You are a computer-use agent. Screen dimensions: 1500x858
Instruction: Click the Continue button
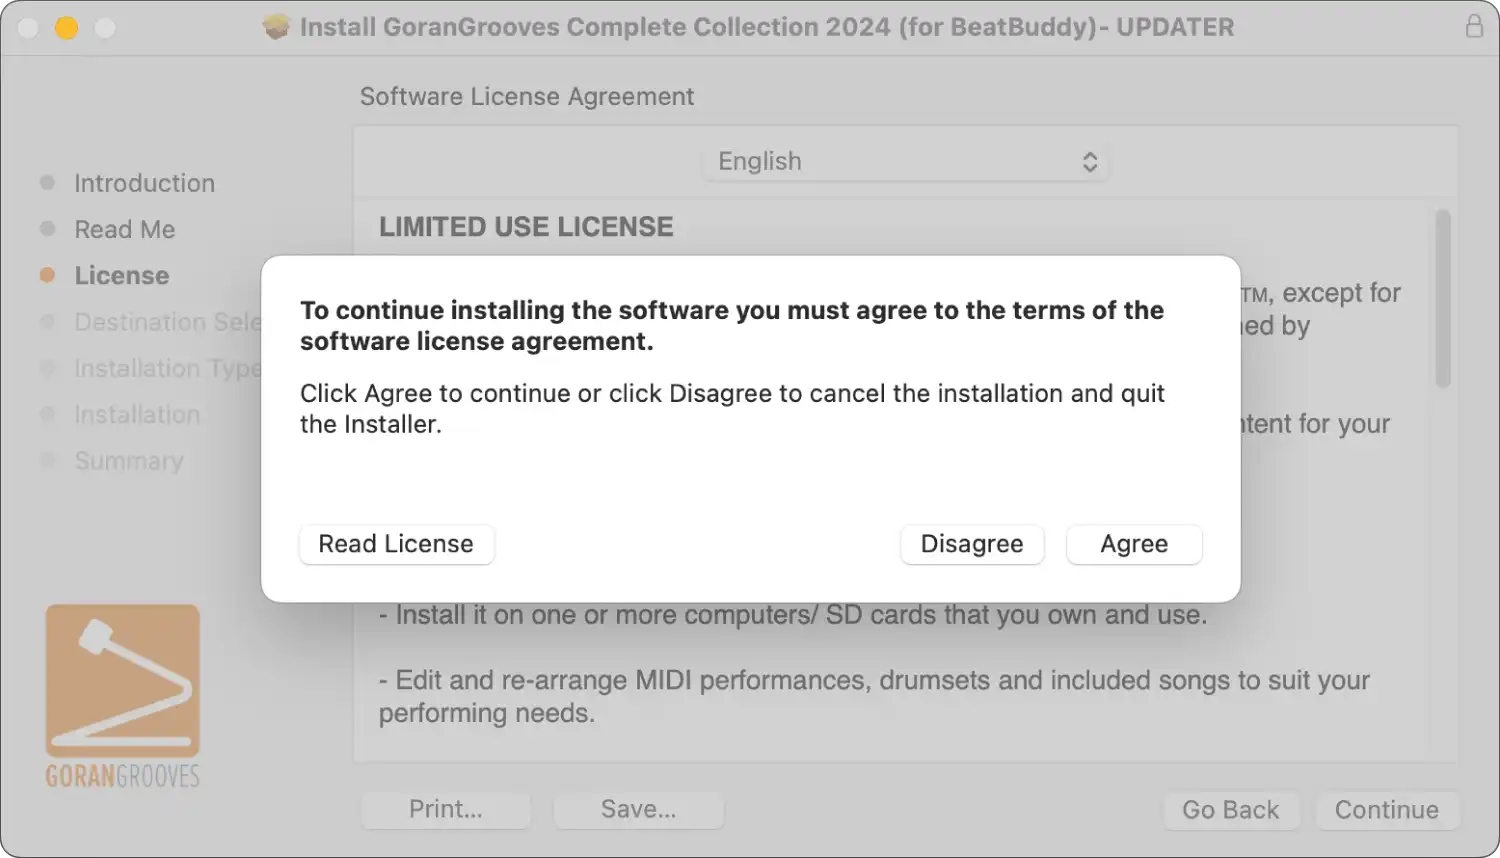[x=1386, y=810]
